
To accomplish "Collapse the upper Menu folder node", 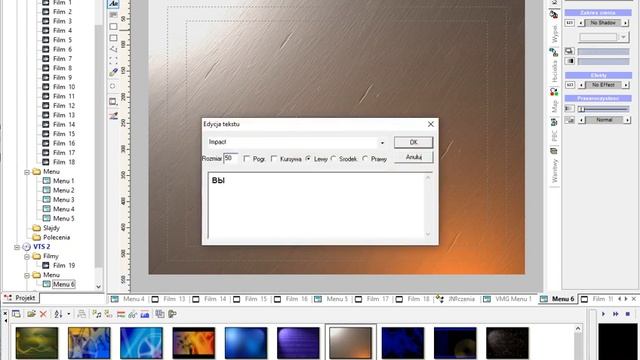I will pyautogui.click(x=27, y=172).
